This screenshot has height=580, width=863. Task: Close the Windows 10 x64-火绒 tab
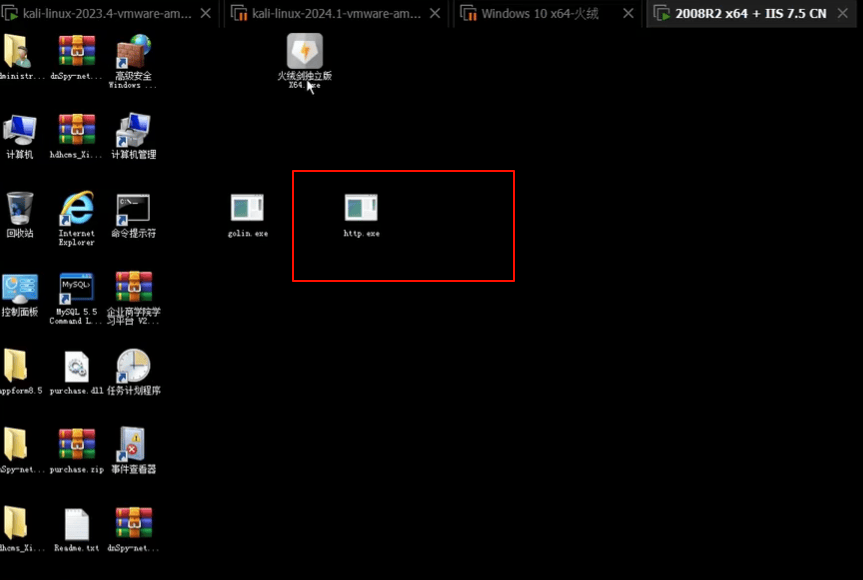(628, 13)
